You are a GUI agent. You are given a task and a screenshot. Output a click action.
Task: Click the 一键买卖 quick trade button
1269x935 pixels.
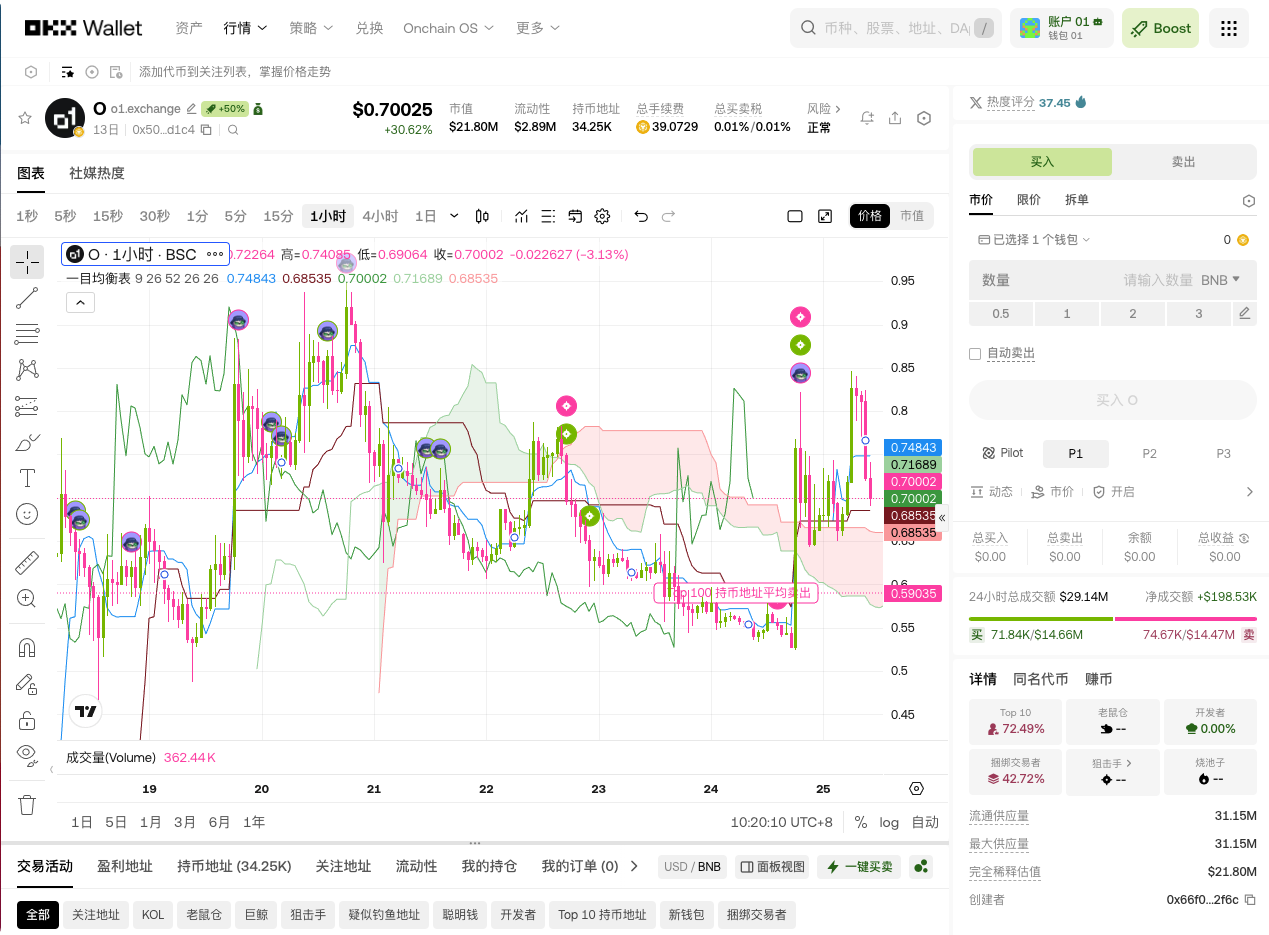point(860,867)
